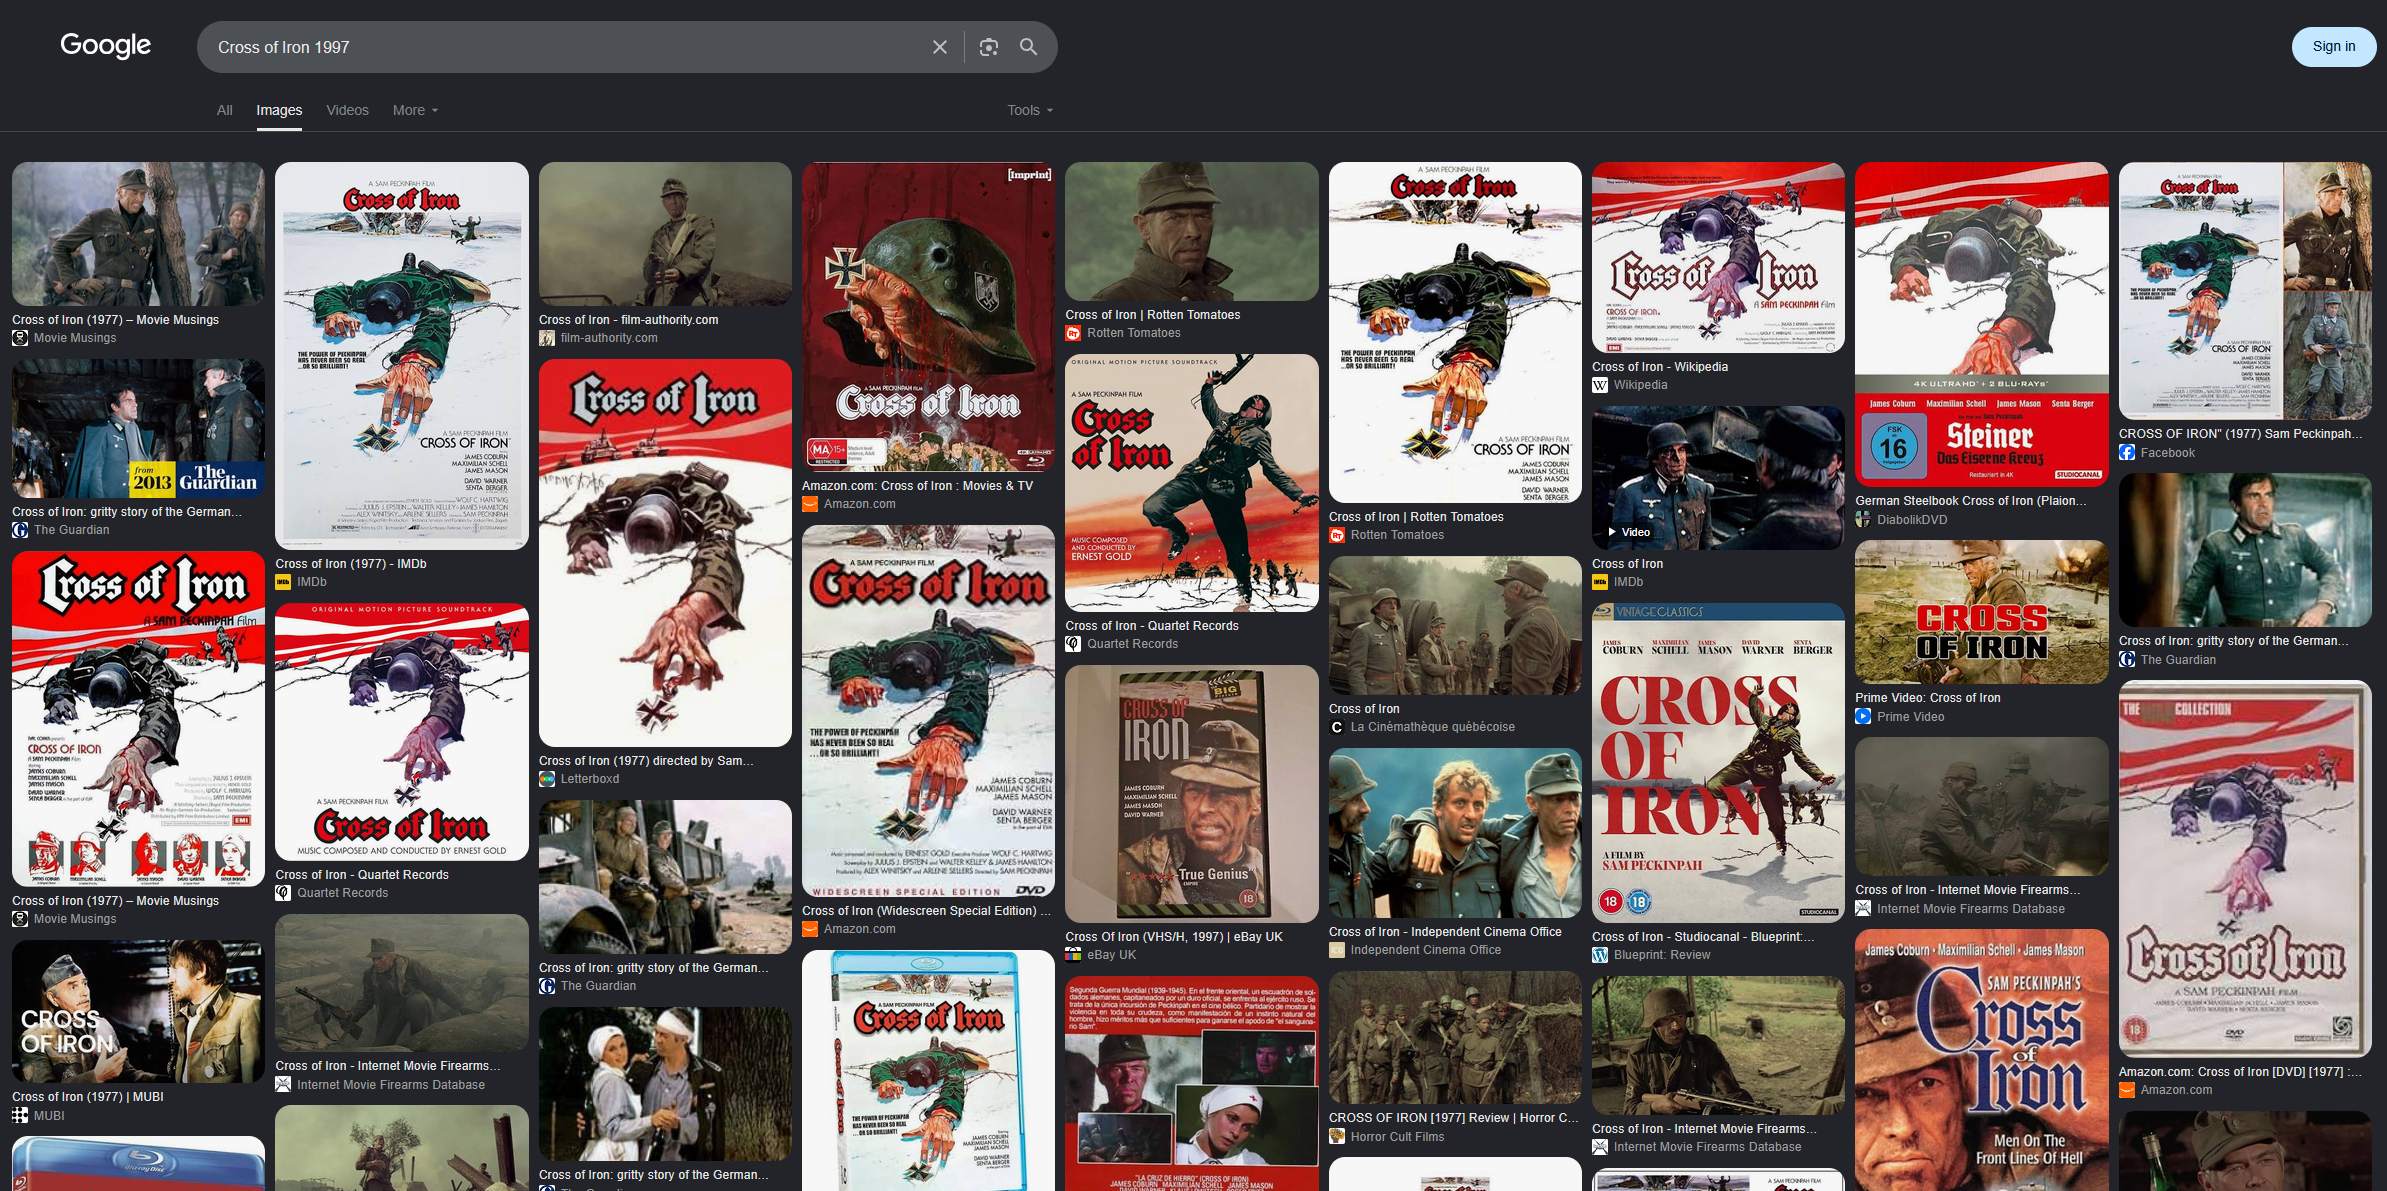
Task: Open 'Cross of Iron (1977) | MUBI' link
Action: point(88,1097)
